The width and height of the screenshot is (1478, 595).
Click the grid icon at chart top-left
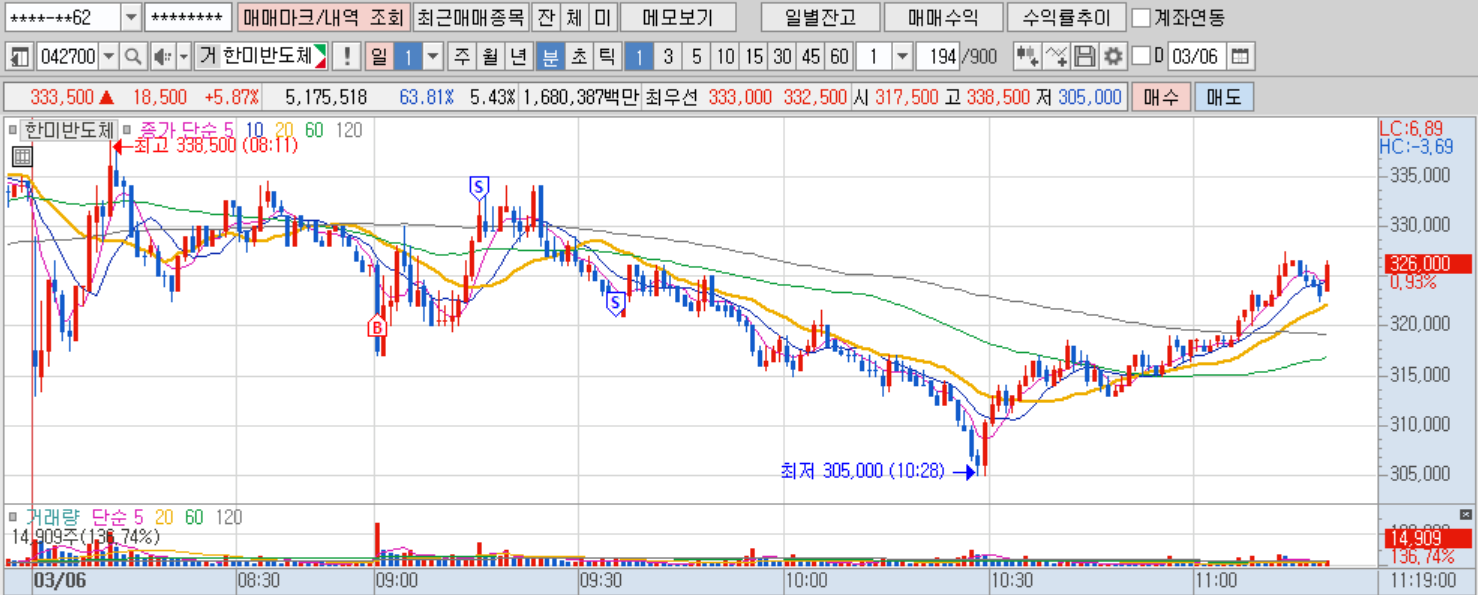pos(22,156)
